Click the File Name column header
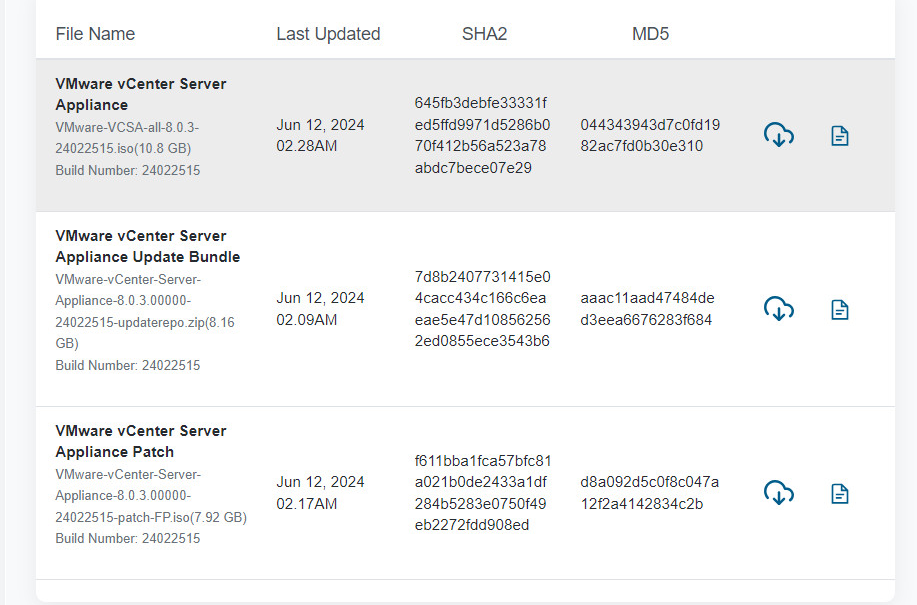 click(x=95, y=34)
